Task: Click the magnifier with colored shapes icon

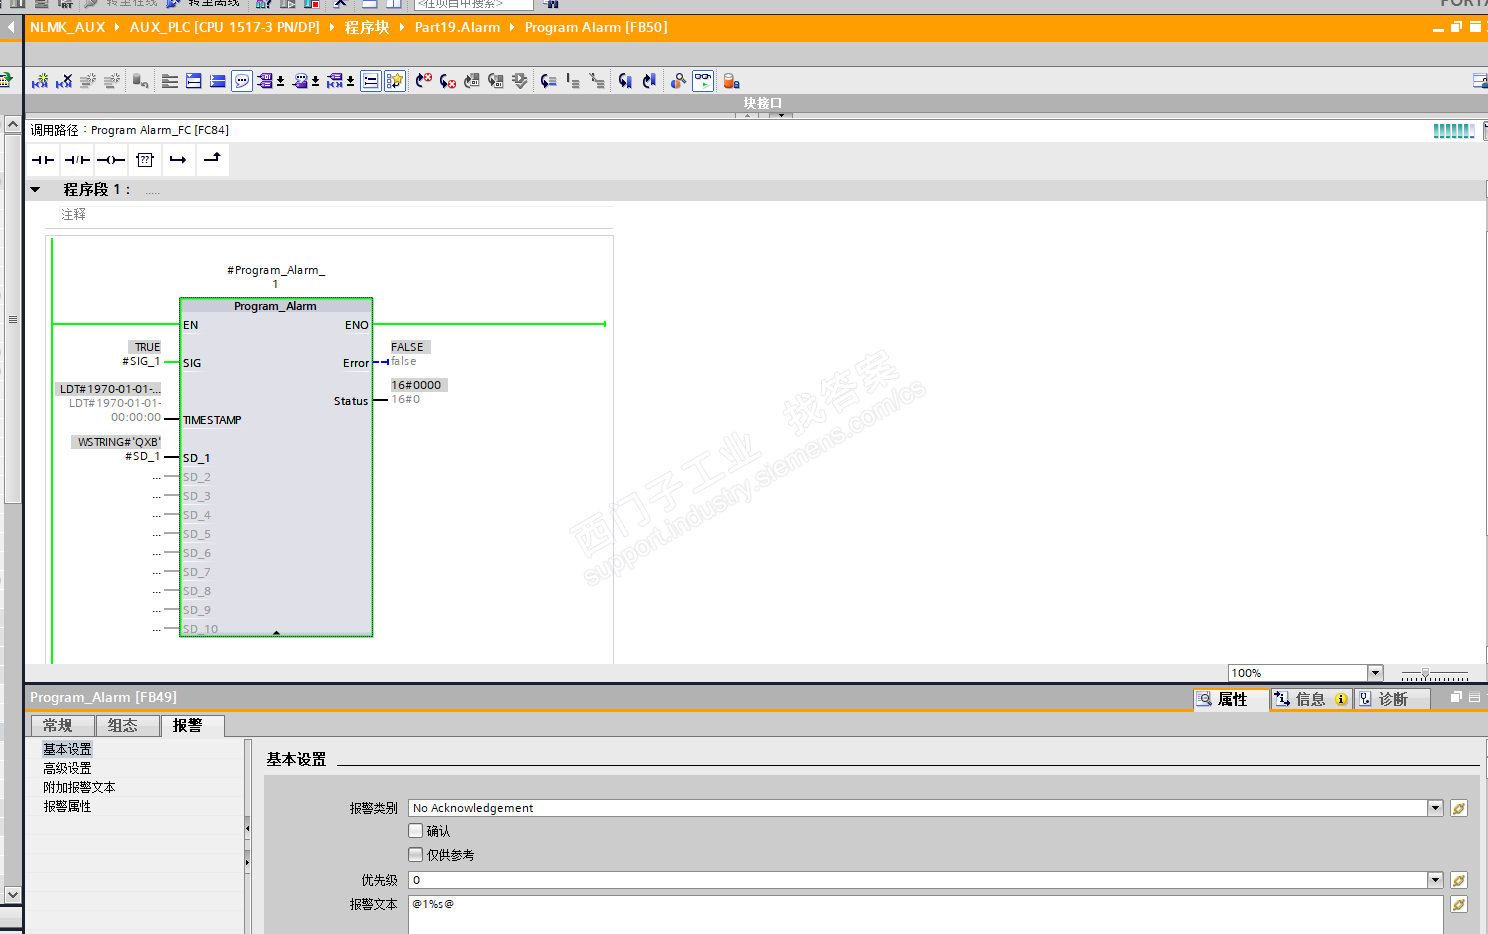Action: tap(678, 81)
